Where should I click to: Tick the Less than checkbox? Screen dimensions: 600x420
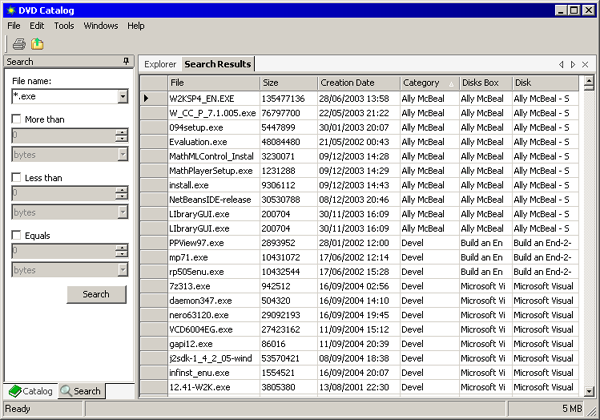[x=15, y=177]
